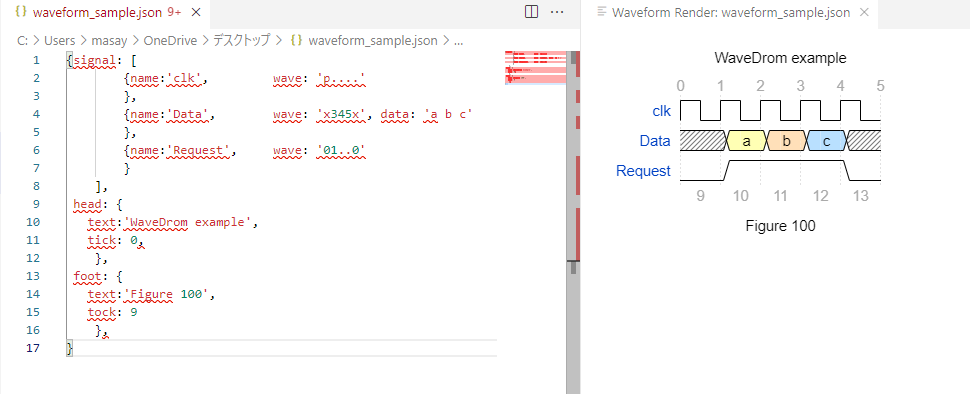Click tock label '10' below waveform
Image resolution: width=970 pixels, height=394 pixels.
[740, 197]
